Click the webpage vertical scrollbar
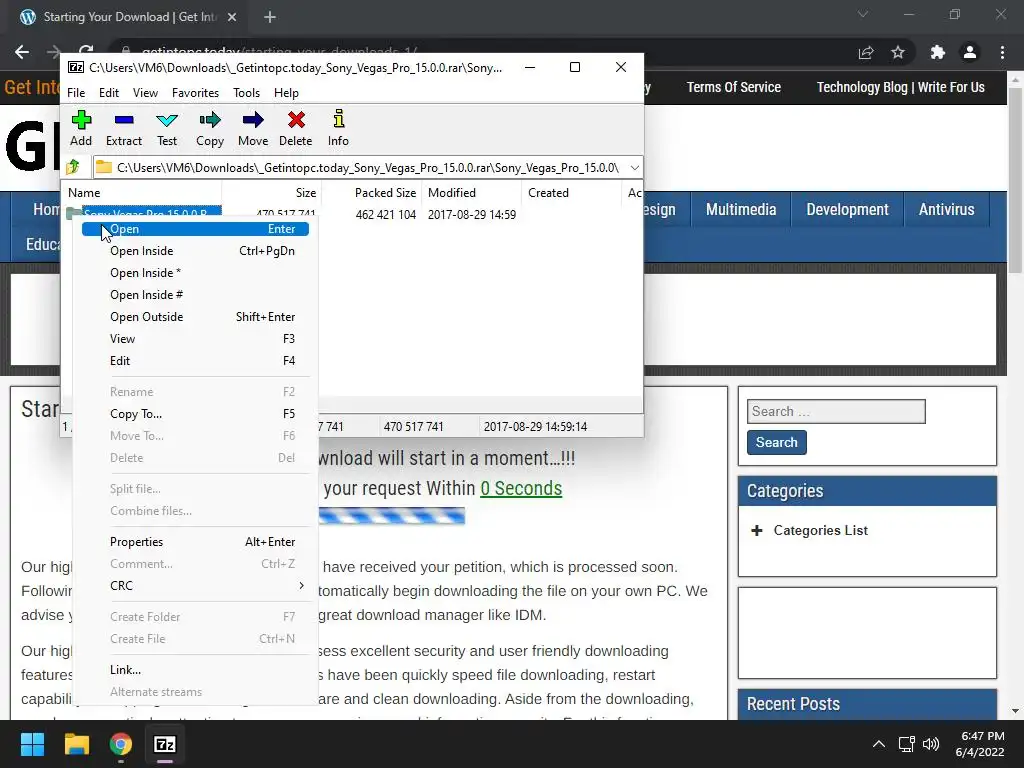The height and width of the screenshot is (768, 1024). click(x=1015, y=180)
